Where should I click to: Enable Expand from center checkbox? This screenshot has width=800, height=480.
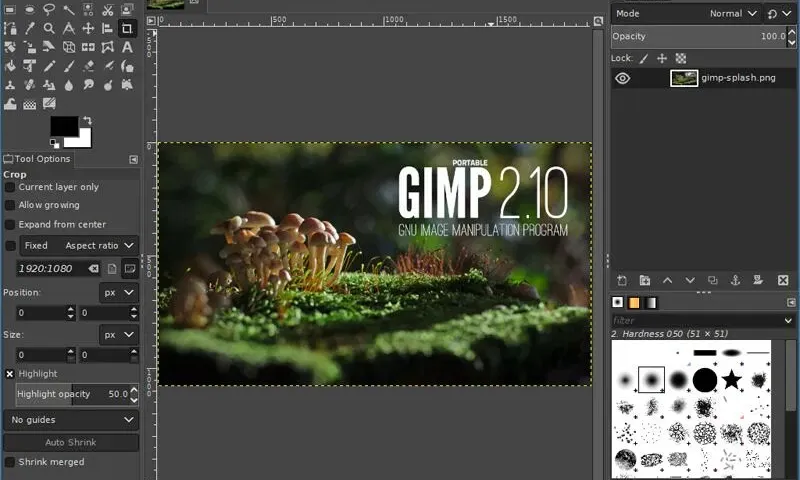[x=10, y=224]
